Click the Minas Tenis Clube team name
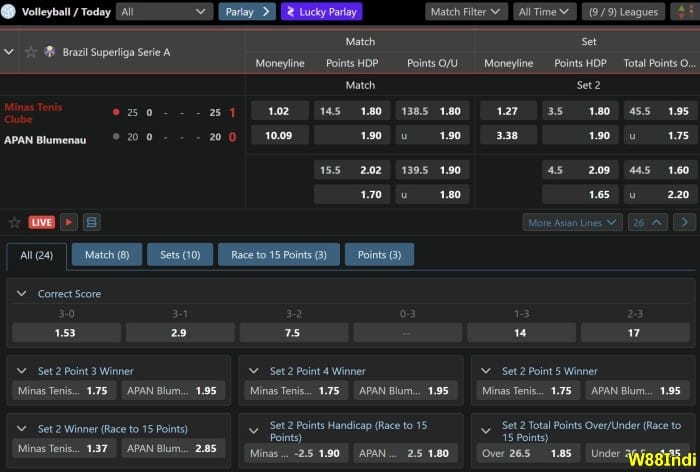This screenshot has width=700, height=472. (33, 113)
